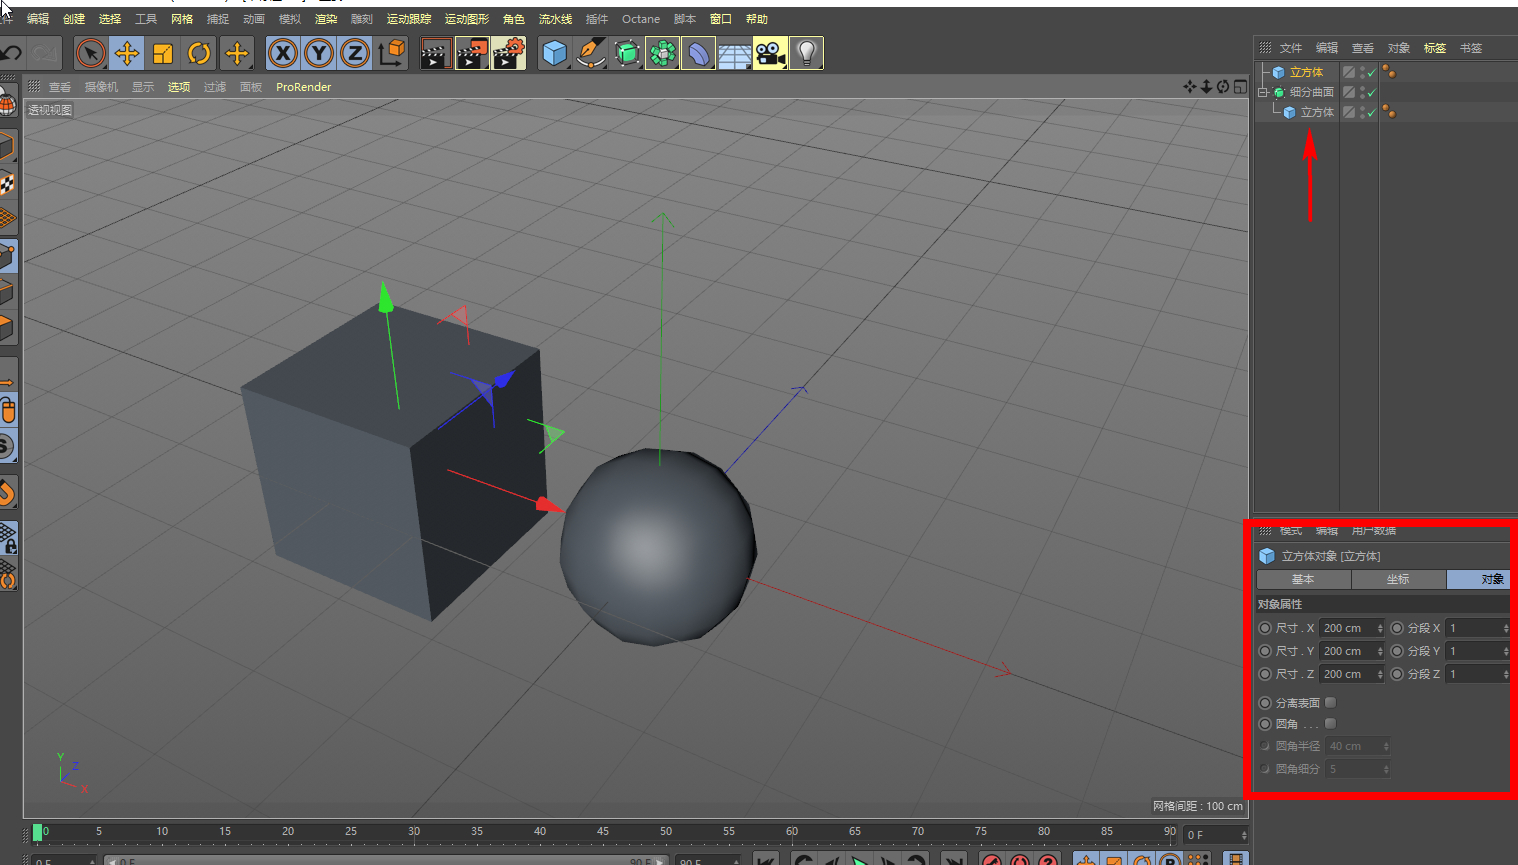Switch to 坐标 tab in attributes
Viewport: 1518px width, 865px height.
pyautogui.click(x=1398, y=579)
